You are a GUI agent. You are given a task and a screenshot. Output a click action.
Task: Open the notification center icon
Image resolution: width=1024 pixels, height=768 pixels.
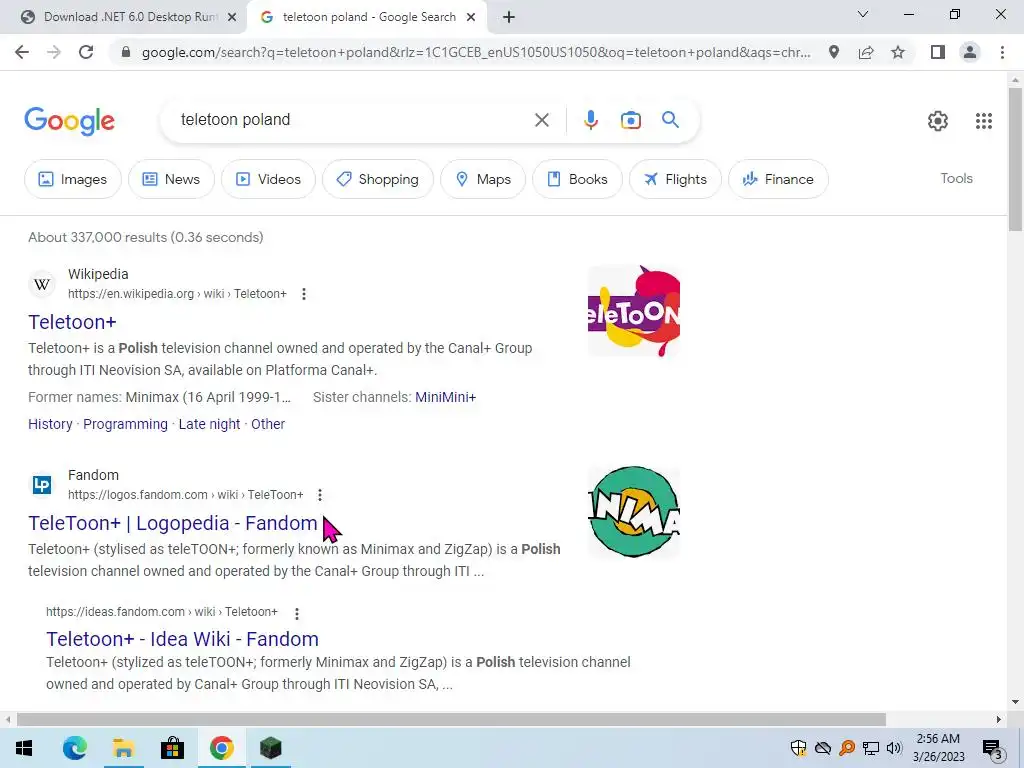tap(992, 748)
